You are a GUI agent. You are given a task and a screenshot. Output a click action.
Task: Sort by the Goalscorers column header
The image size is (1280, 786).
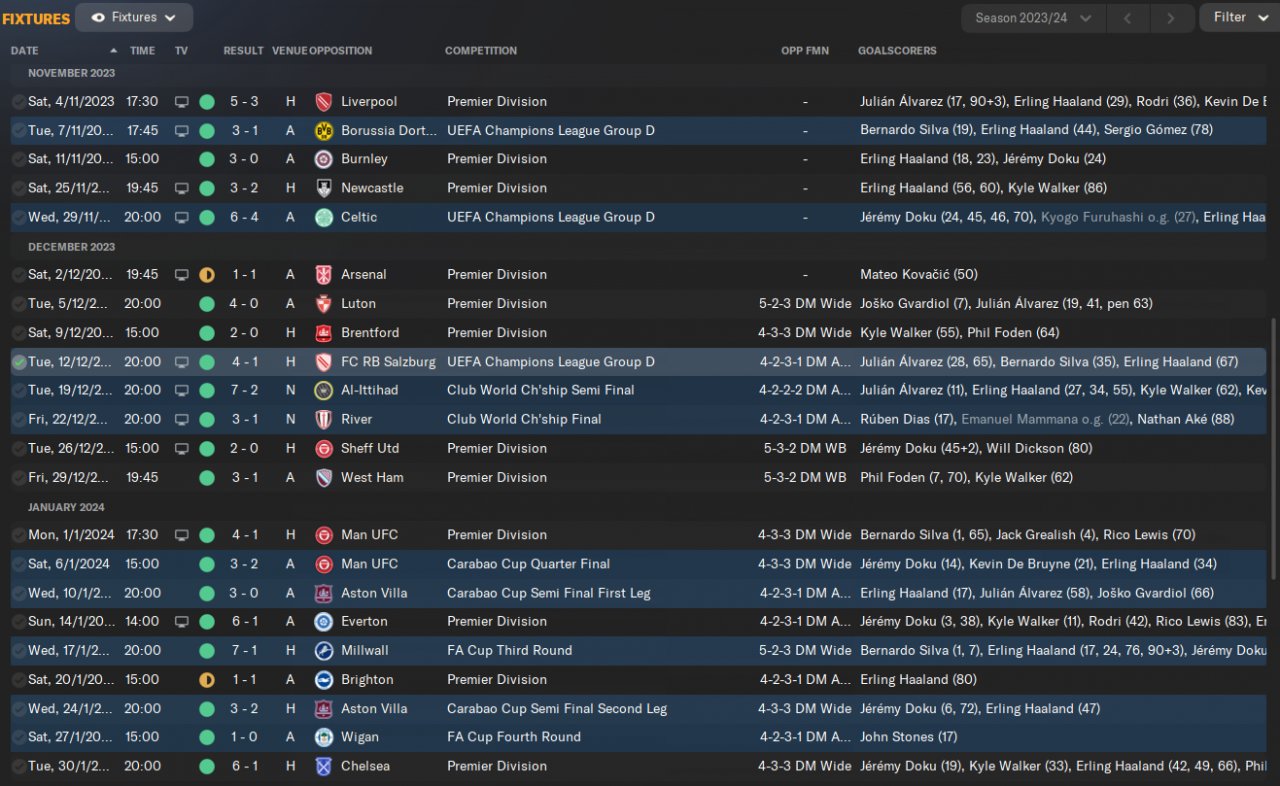tap(898, 51)
